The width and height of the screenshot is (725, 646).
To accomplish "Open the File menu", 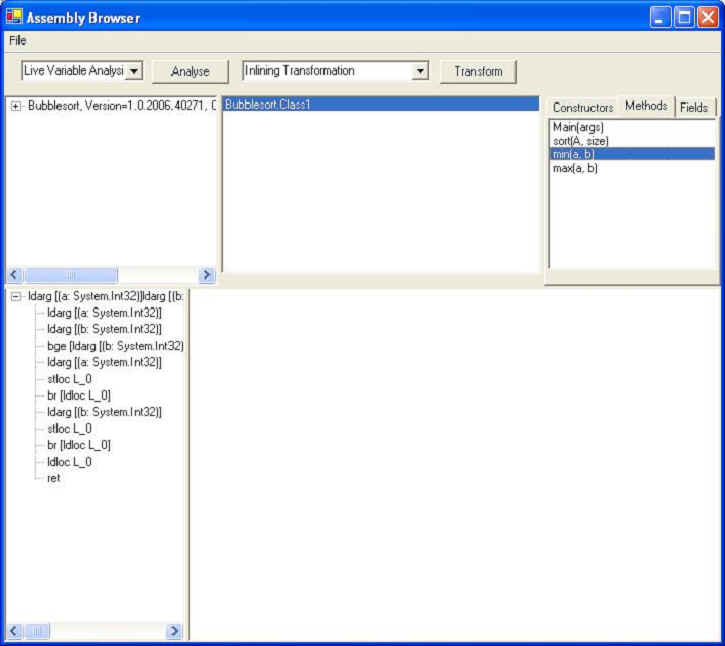I will (x=17, y=41).
